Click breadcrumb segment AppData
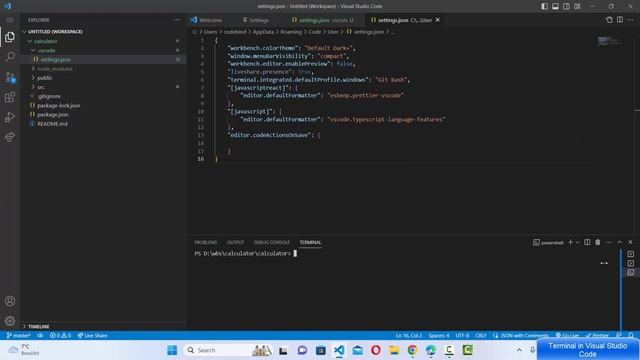 click(x=263, y=32)
